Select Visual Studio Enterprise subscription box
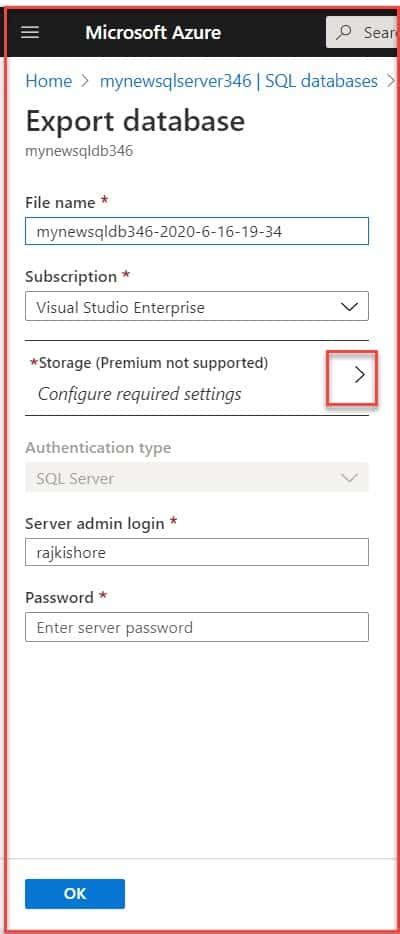The image size is (400, 934). (197, 307)
